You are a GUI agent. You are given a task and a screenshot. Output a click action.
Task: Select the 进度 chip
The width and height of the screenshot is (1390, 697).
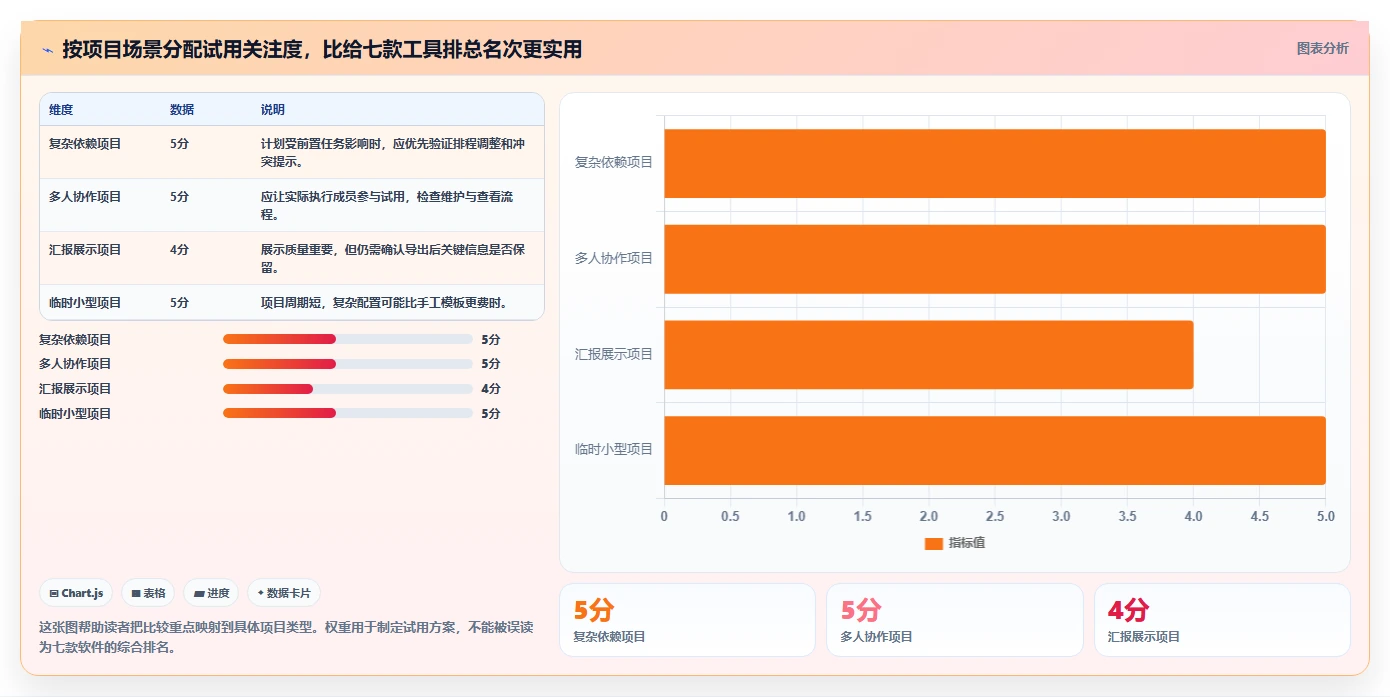211,593
